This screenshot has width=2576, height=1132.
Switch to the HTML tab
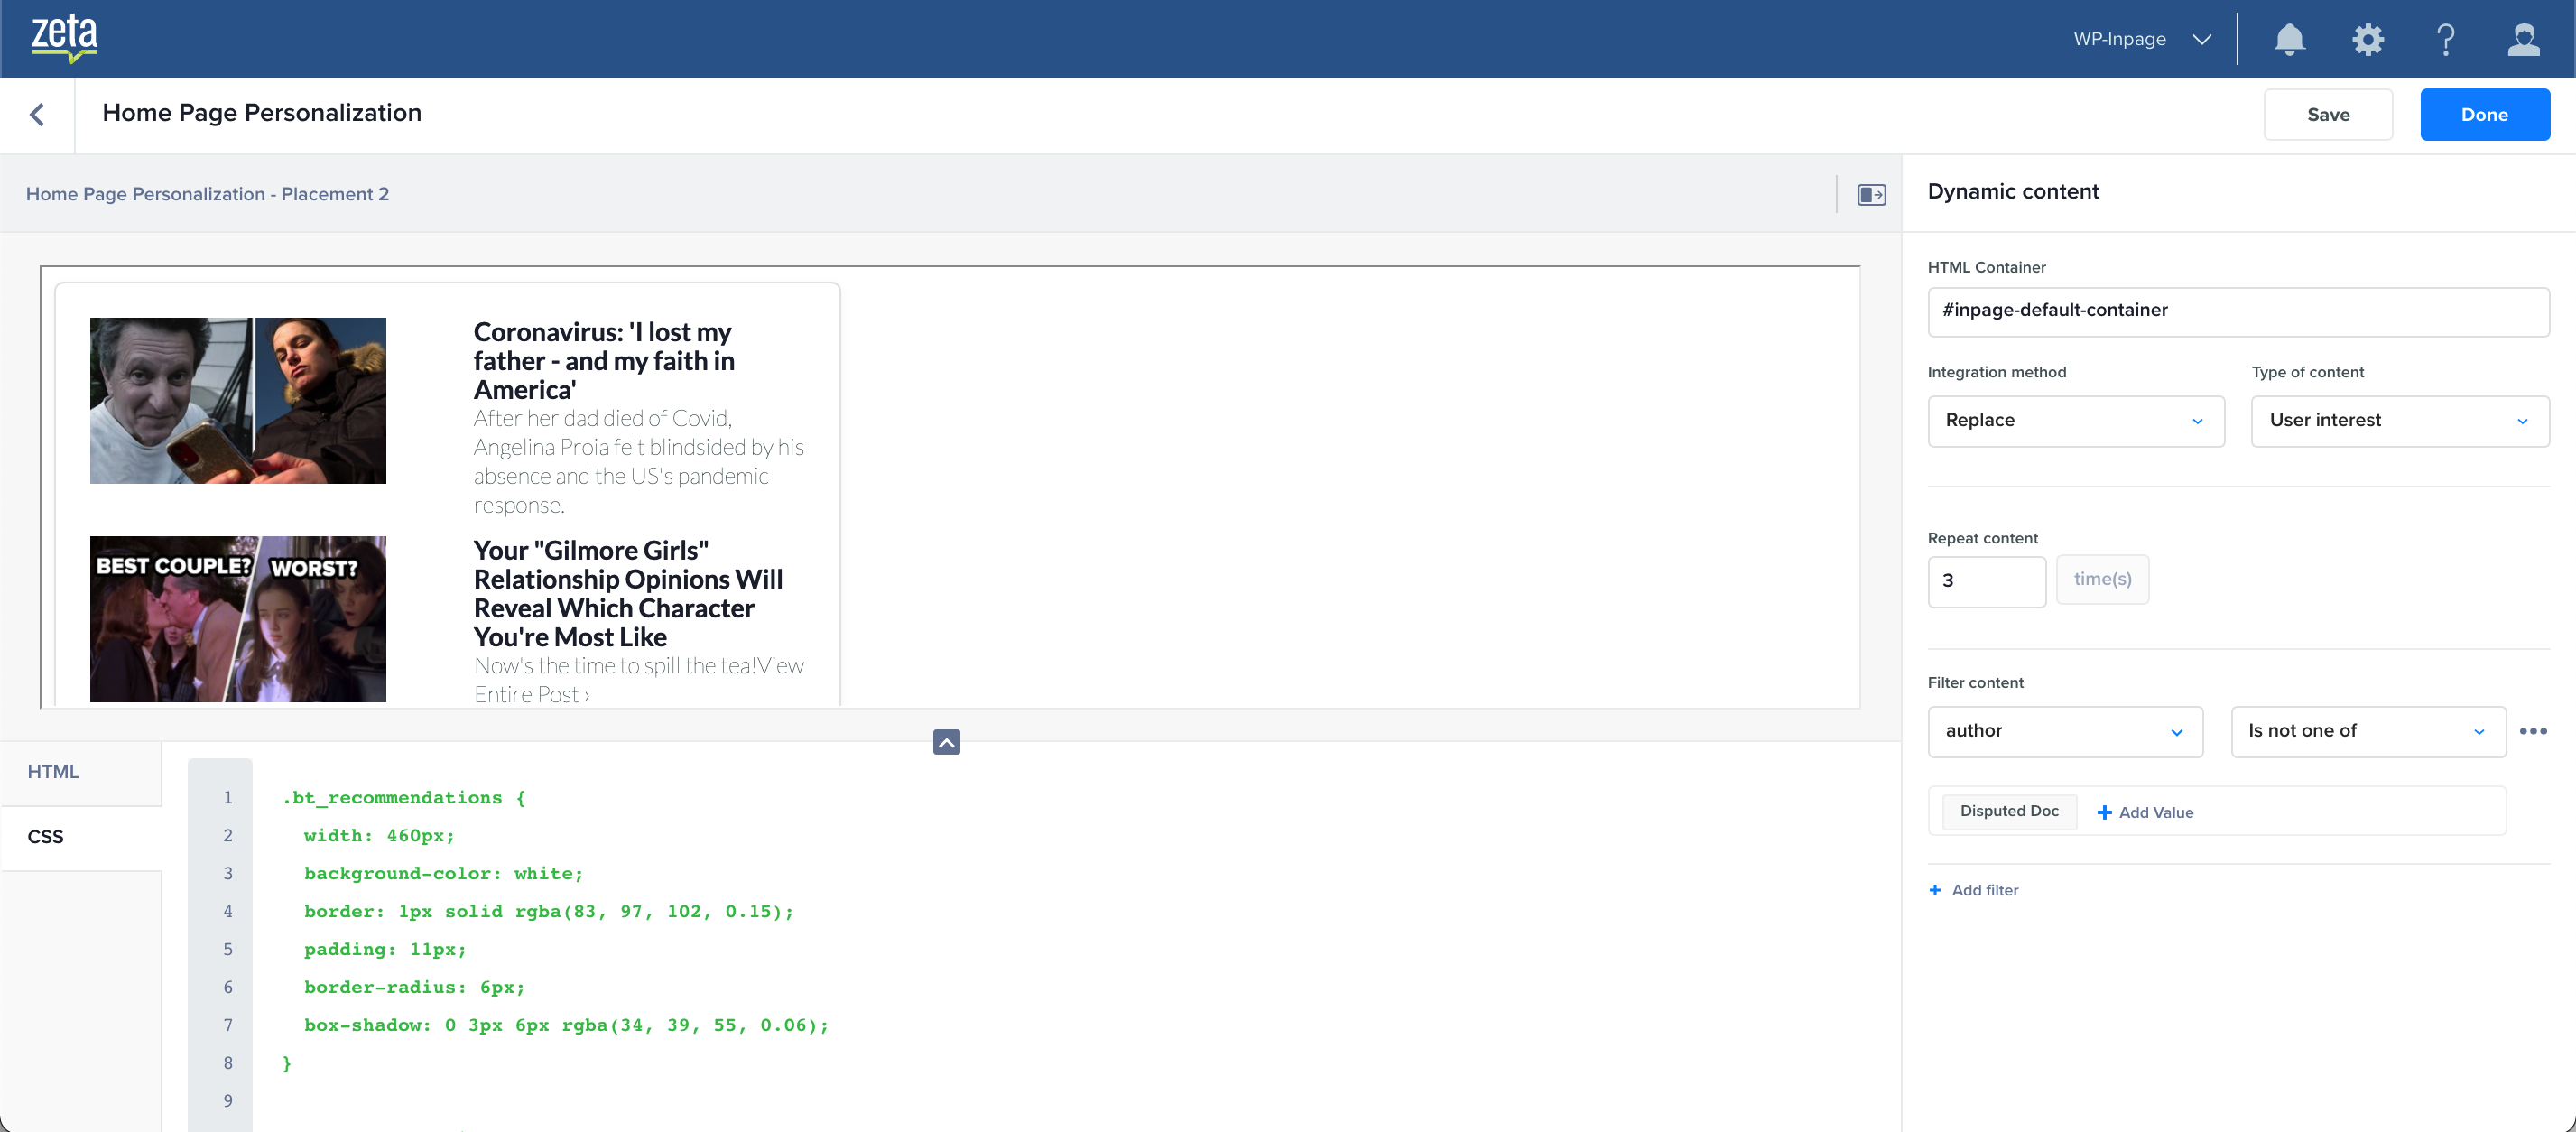(x=53, y=771)
